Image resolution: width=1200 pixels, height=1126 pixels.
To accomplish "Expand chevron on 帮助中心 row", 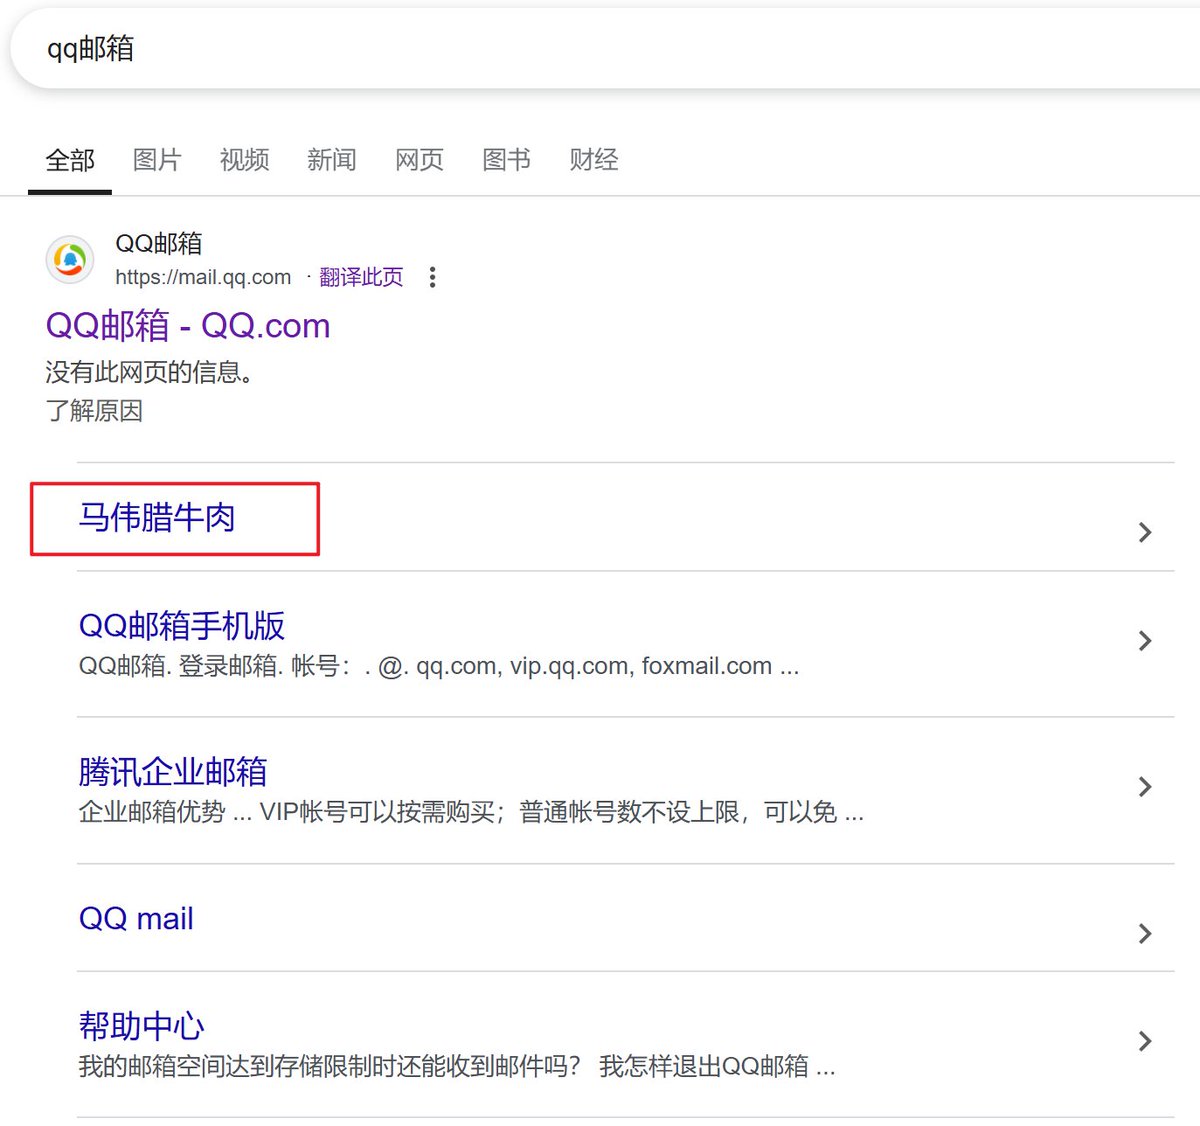I will [1146, 1041].
